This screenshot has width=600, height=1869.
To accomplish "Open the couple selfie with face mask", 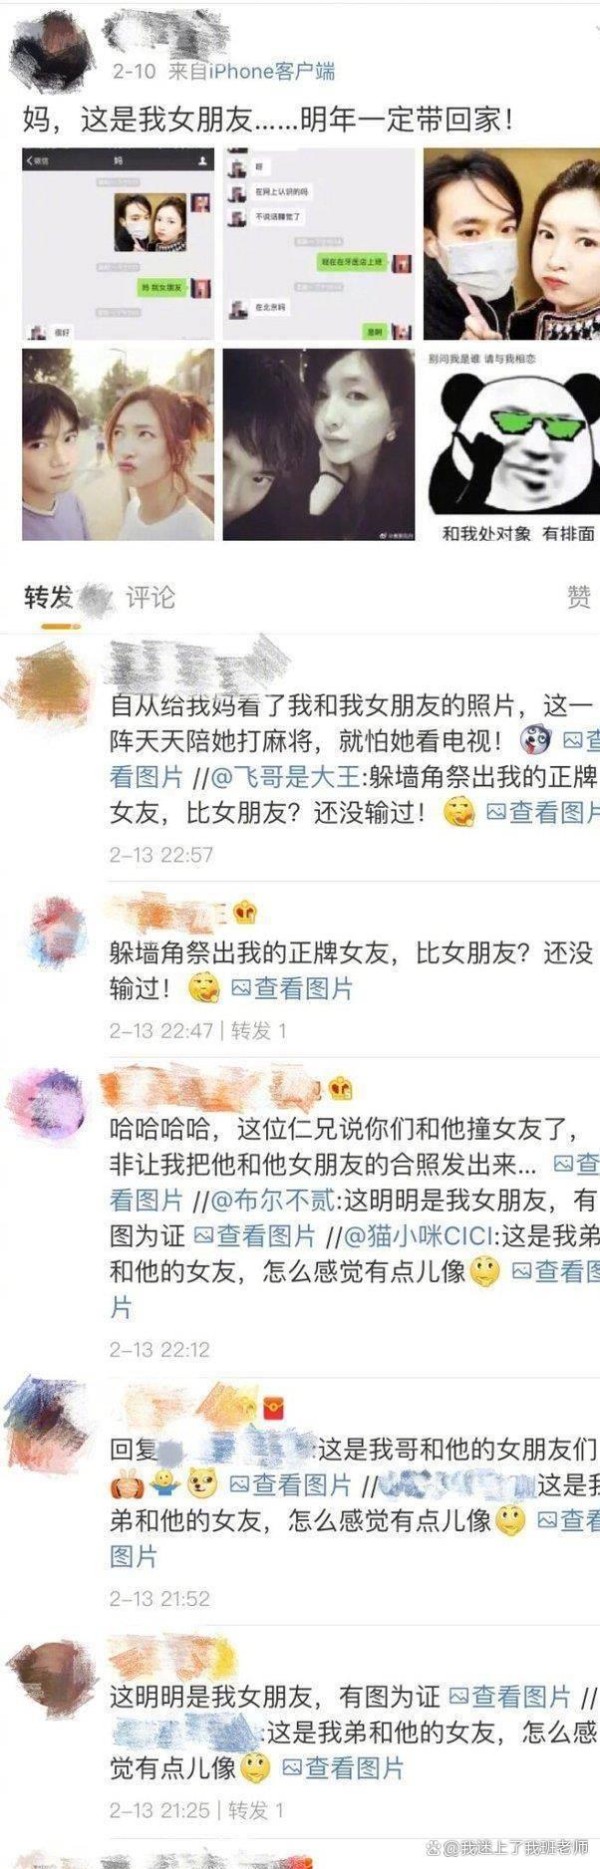I will (x=511, y=245).
